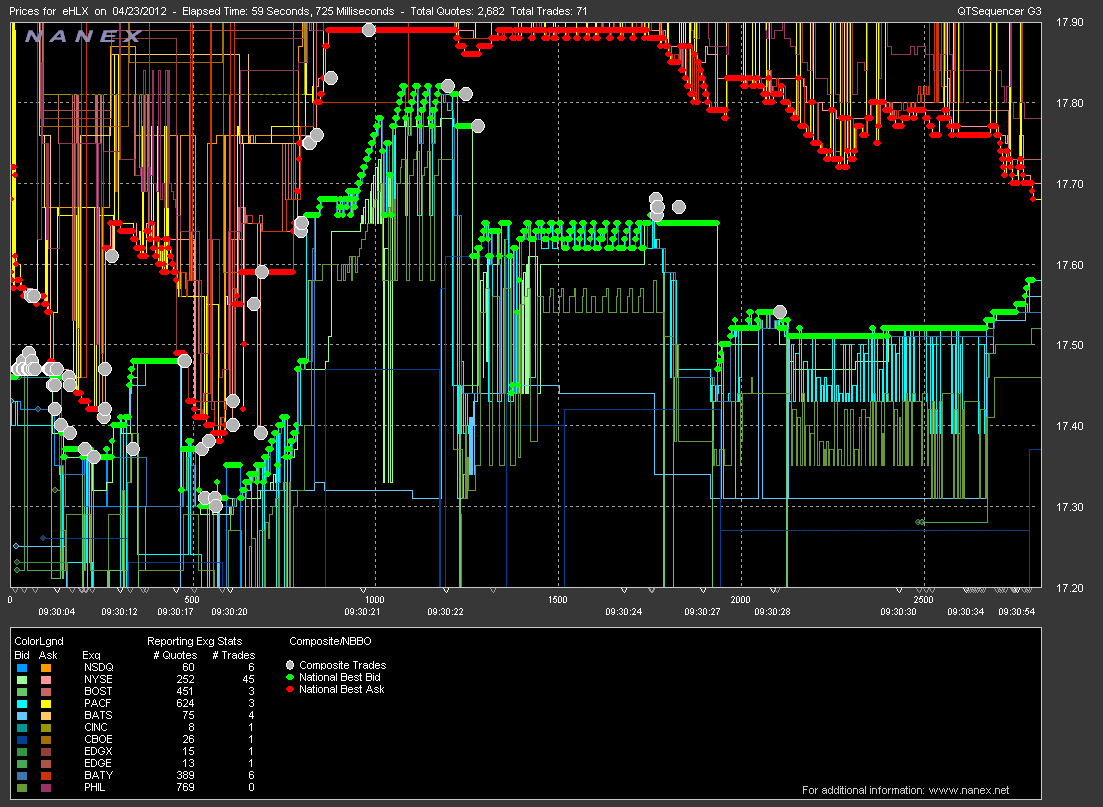Click the National Best Ask red dot
The image size is (1103, 807).
(x=291, y=689)
